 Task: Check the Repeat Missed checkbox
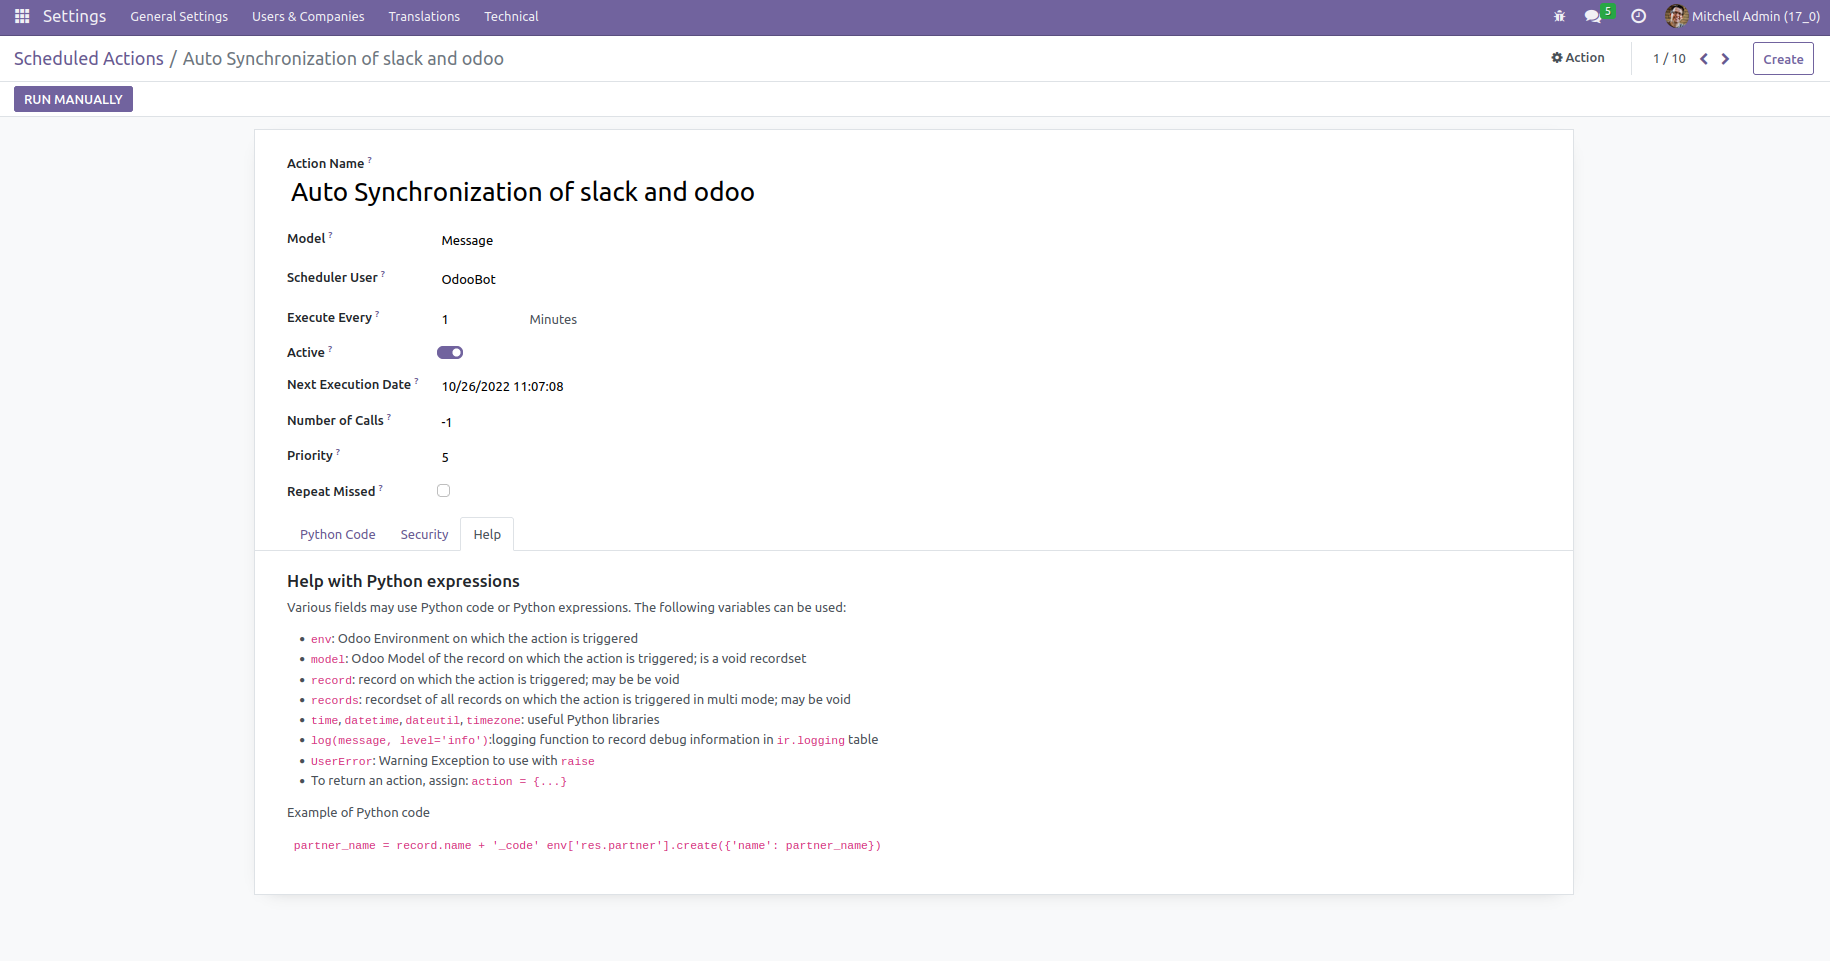click(443, 491)
